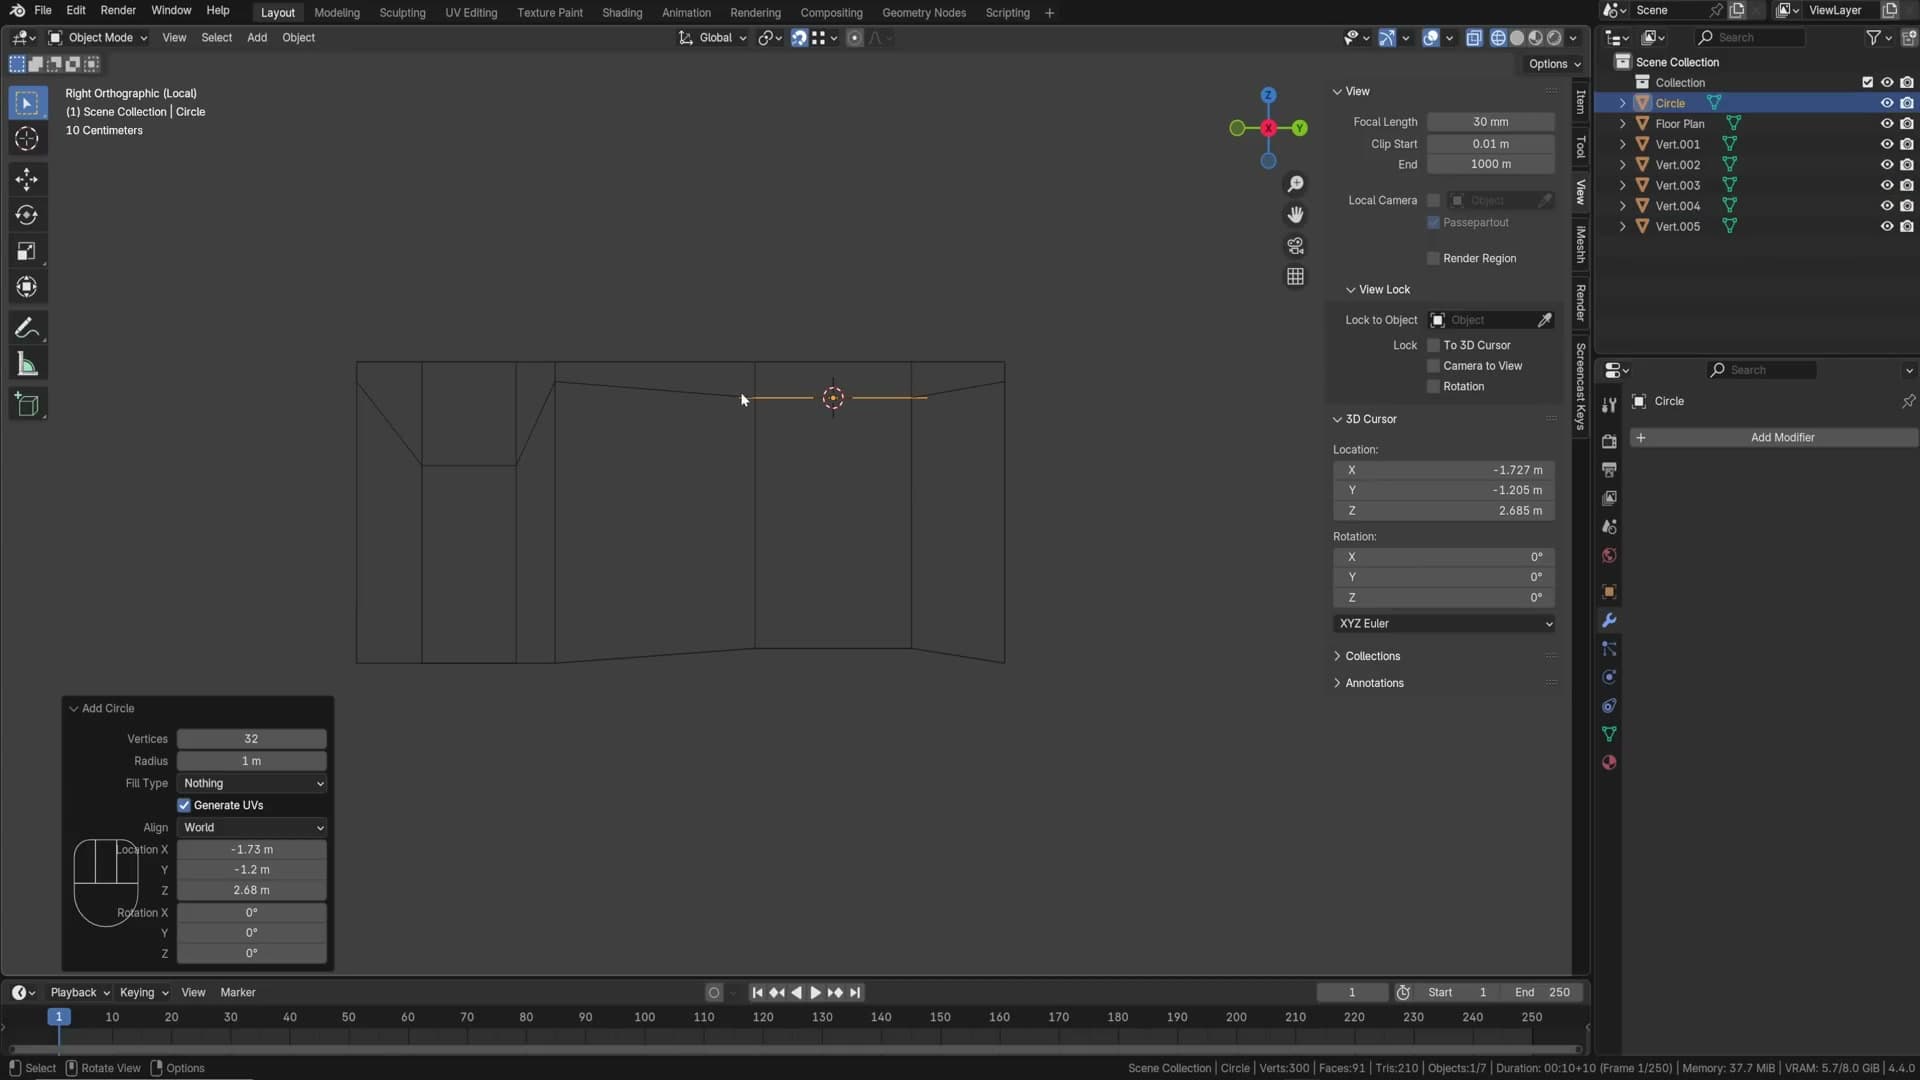Click the Select Box tool
This screenshot has height=1080, width=1920.
[x=27, y=103]
